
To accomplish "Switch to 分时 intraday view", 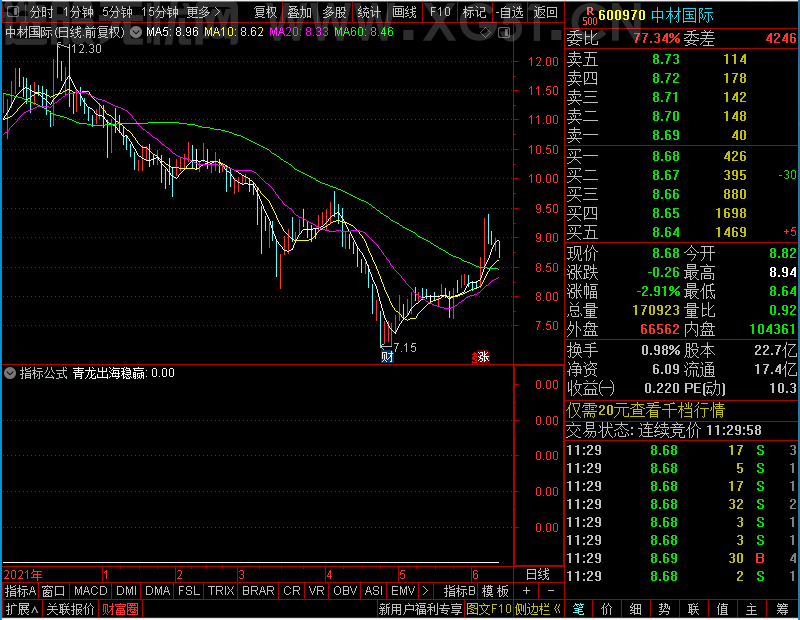I will [41, 12].
